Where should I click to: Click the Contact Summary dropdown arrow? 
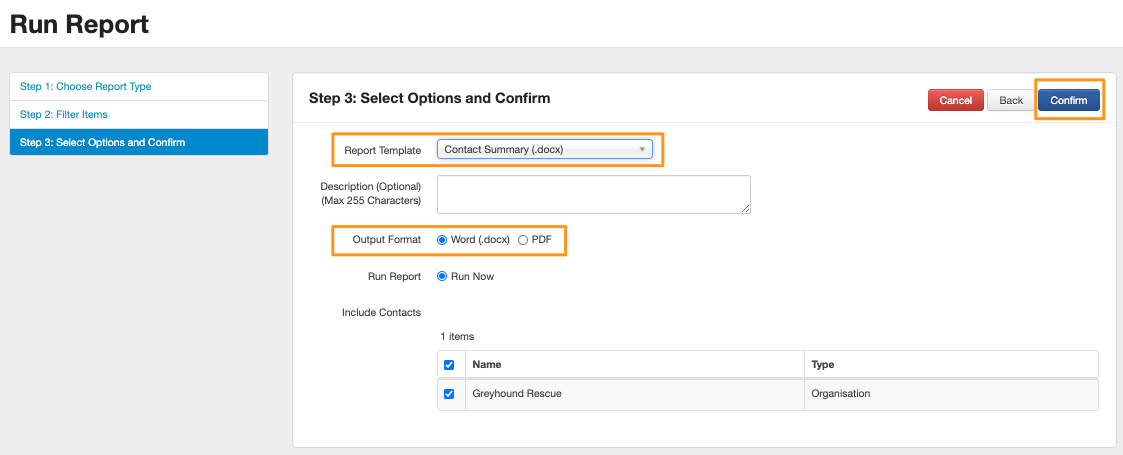pos(642,149)
